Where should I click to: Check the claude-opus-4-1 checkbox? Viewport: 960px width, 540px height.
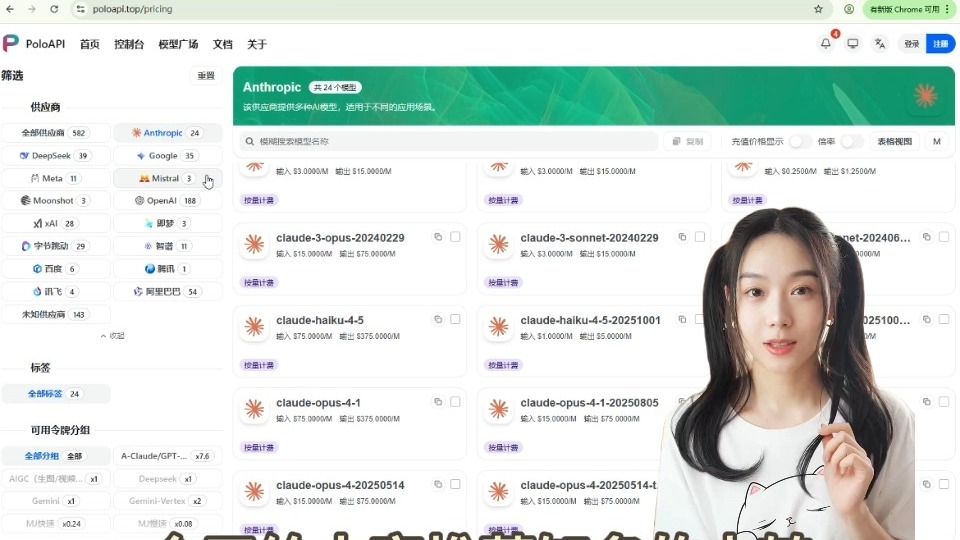[x=455, y=402]
